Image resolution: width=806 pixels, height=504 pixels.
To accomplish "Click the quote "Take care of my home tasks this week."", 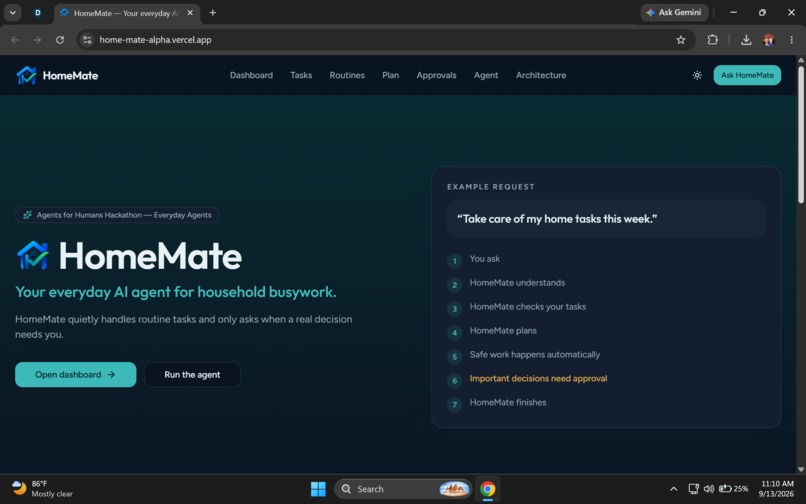I will 557,219.
